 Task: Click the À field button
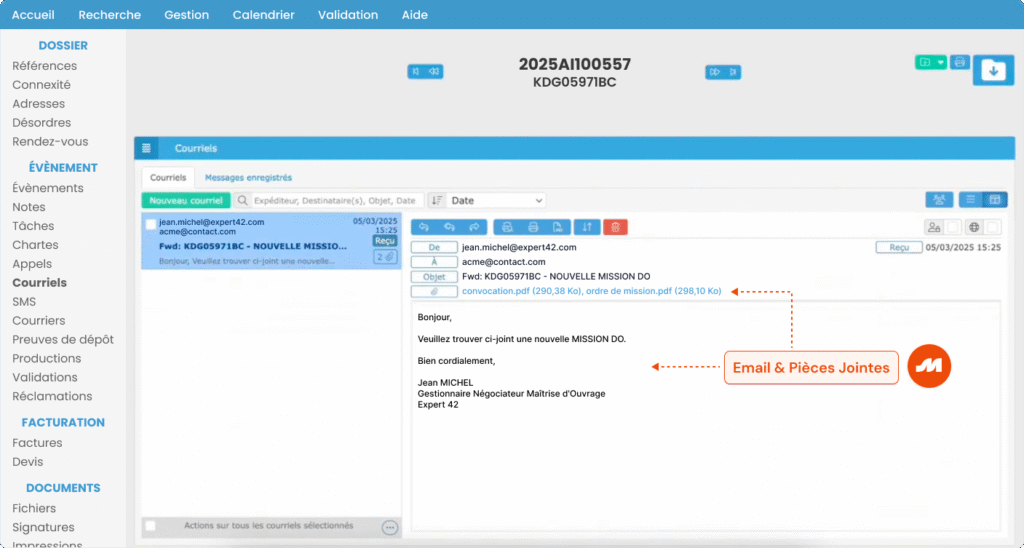[434, 262]
